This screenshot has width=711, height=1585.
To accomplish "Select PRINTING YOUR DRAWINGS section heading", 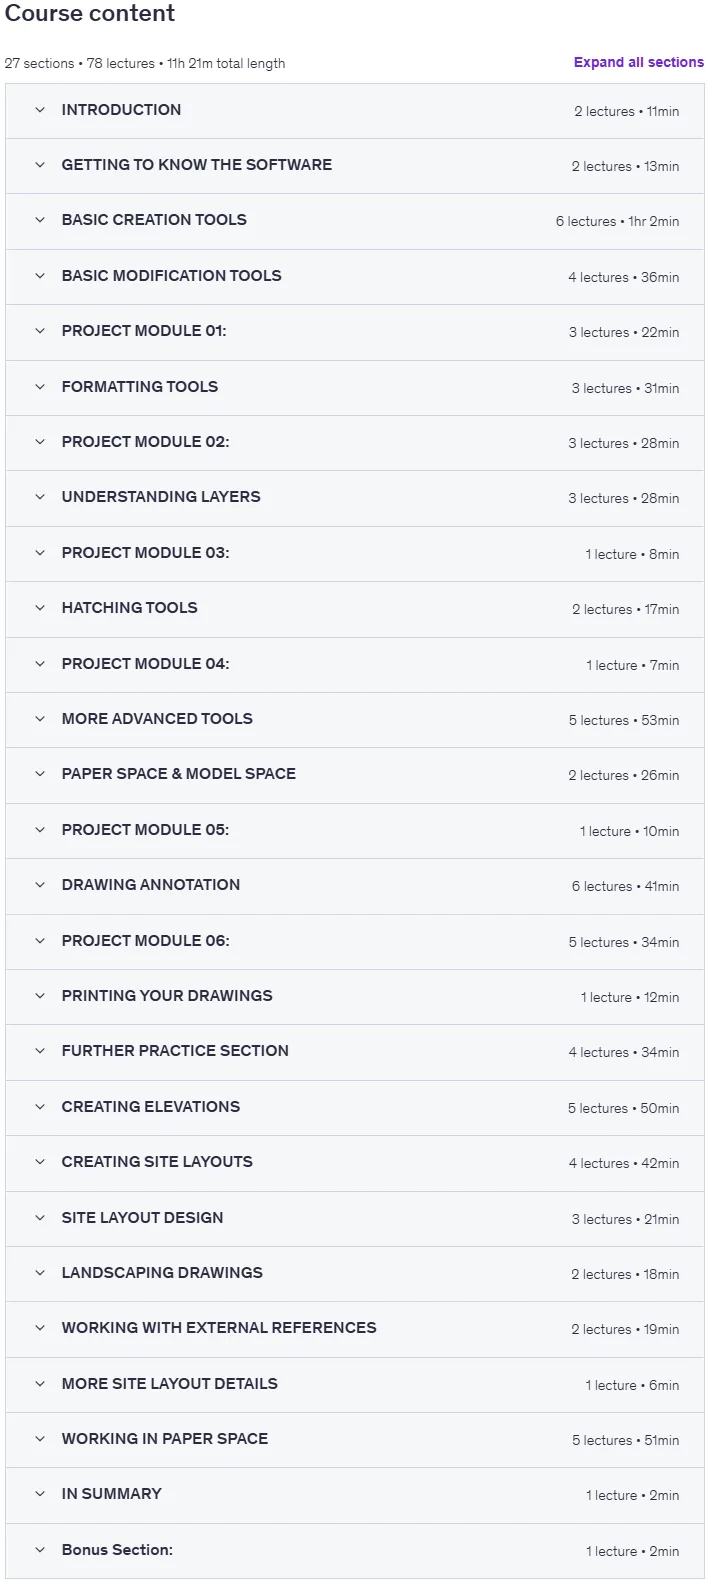I will (167, 996).
